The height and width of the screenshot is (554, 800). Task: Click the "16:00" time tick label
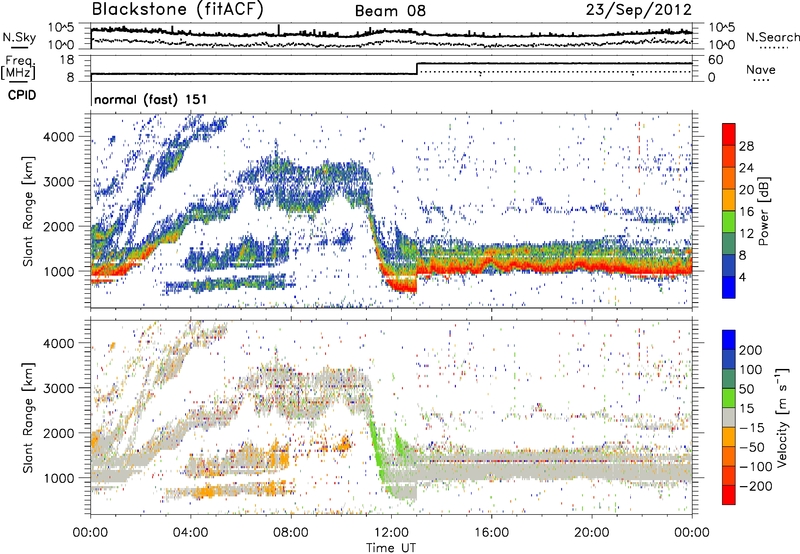pos(491,533)
